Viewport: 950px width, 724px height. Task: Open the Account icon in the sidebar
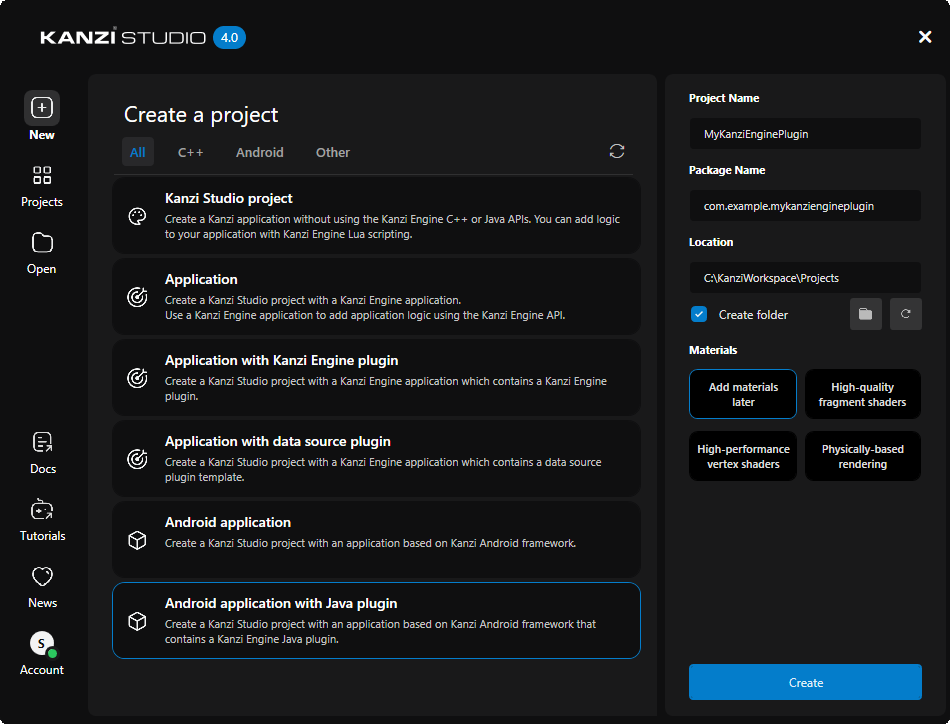(x=41, y=643)
